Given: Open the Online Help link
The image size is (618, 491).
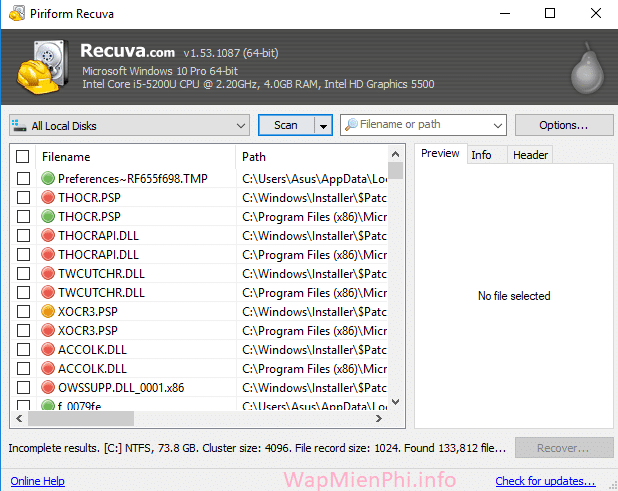Looking at the screenshot, I should [x=37, y=481].
